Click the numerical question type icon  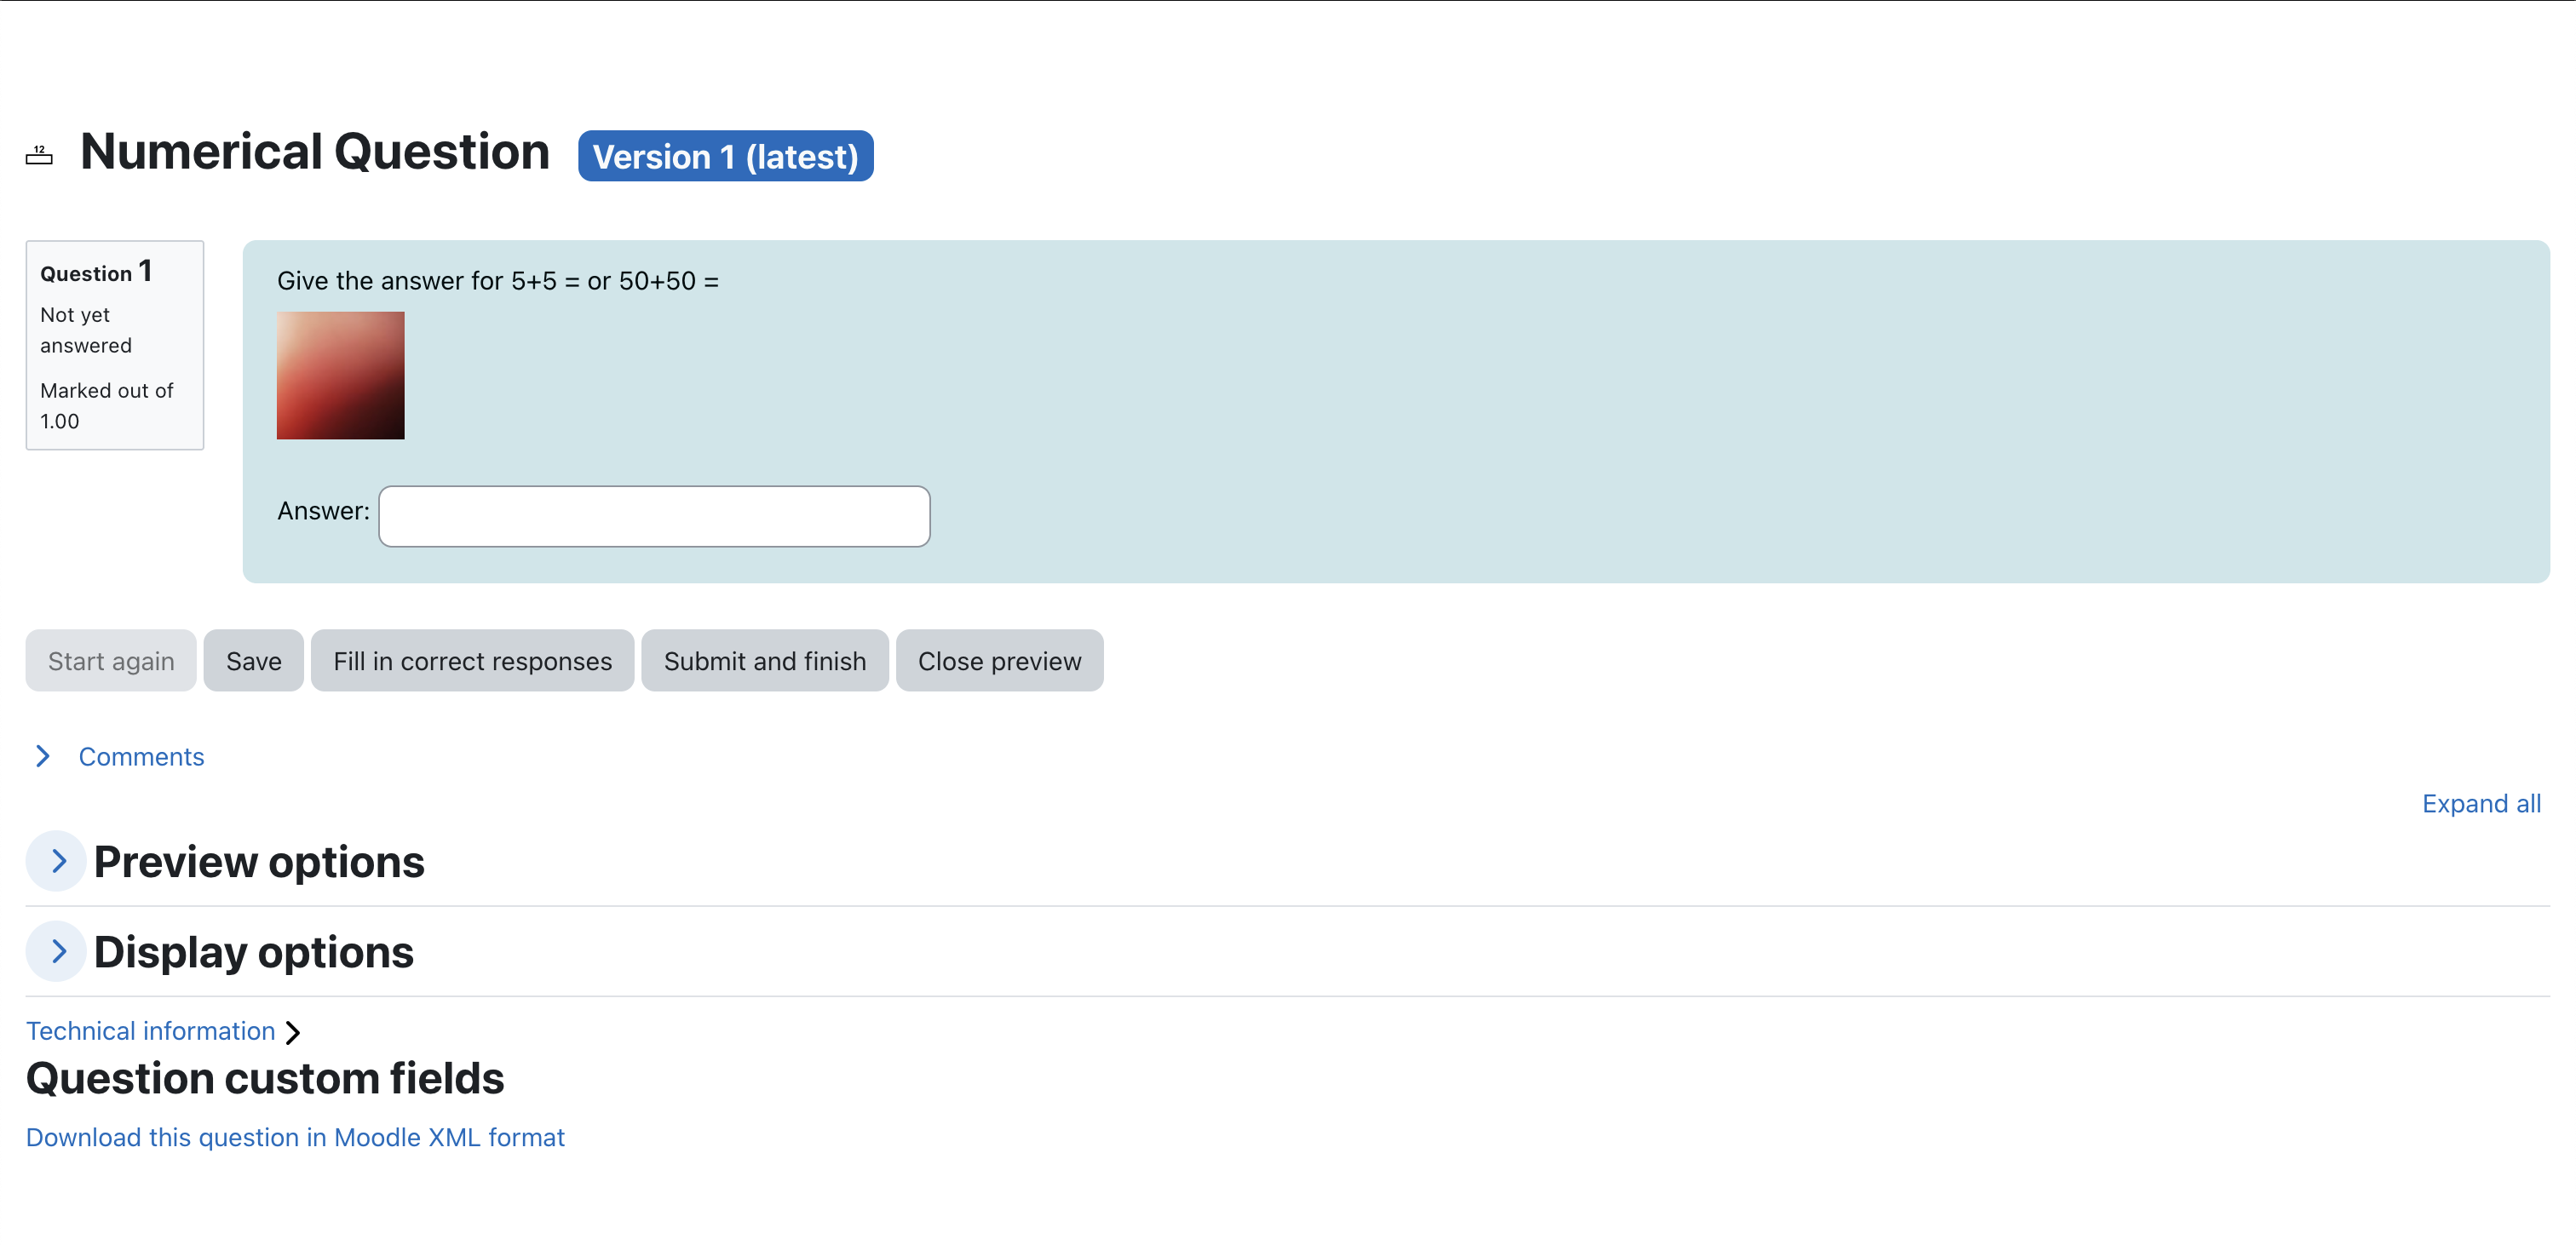39,155
